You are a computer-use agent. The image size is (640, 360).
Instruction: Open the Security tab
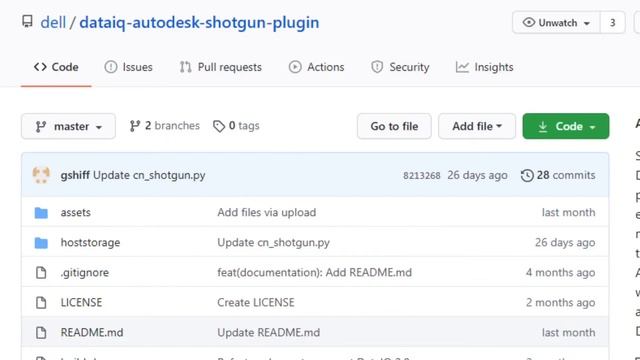pos(400,67)
